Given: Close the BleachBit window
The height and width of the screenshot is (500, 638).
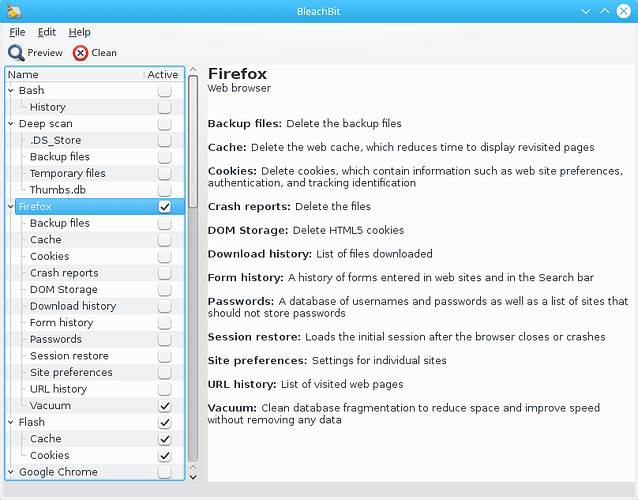Looking at the screenshot, I should pos(625,11).
